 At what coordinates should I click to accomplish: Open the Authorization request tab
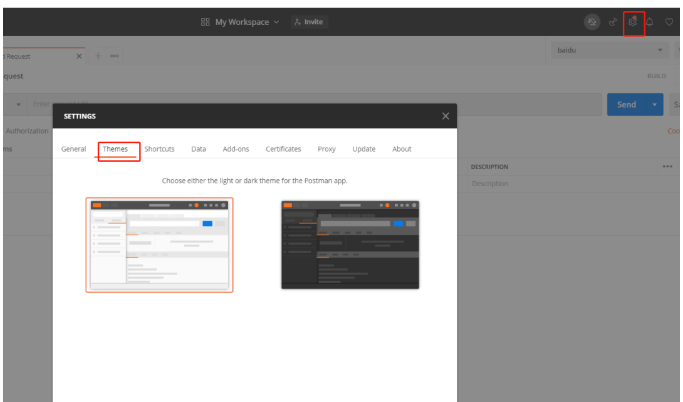coord(27,131)
